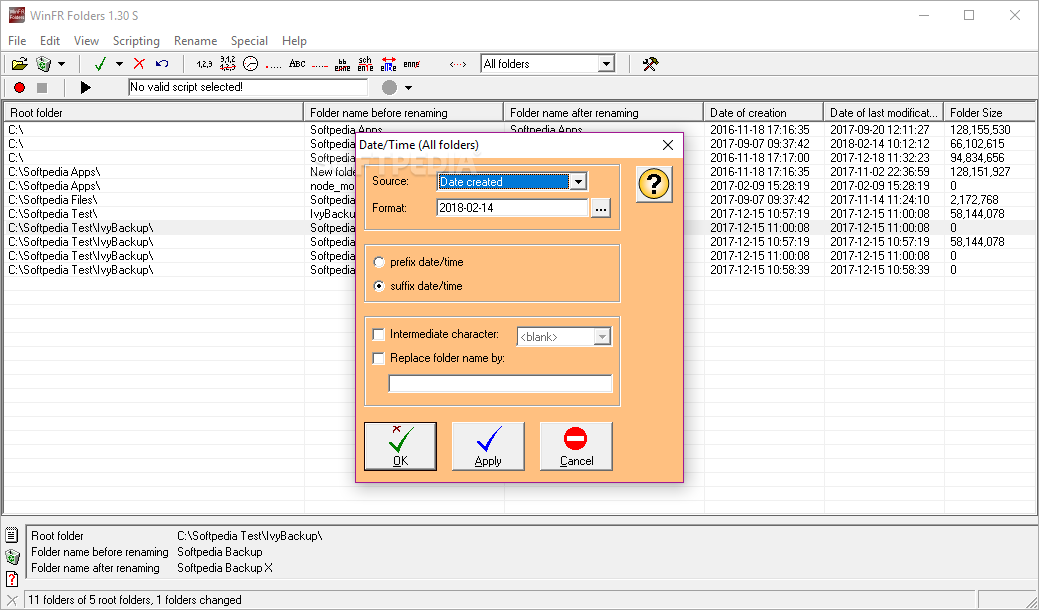
Task: Click the black play script arrow
Action: click(x=85, y=87)
